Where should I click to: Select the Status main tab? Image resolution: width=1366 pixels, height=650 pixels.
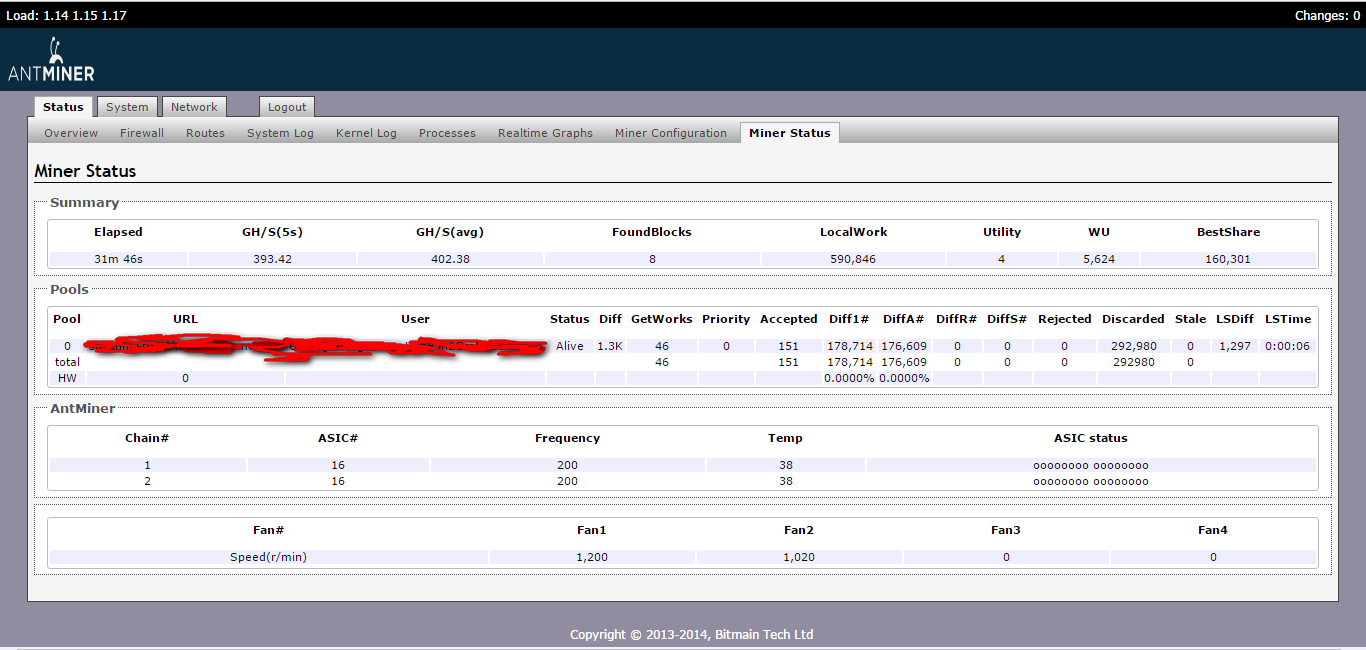click(63, 107)
